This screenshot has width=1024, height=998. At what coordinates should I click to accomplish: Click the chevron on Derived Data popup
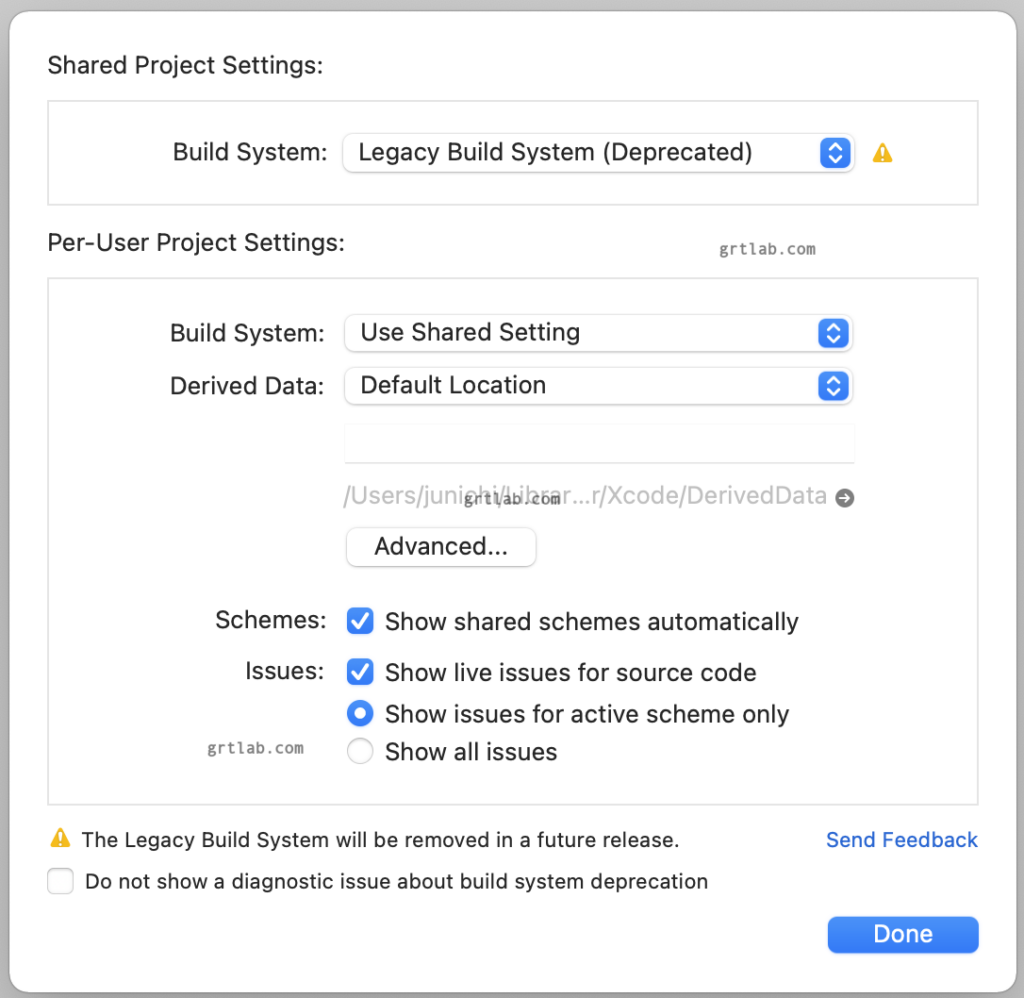(833, 386)
